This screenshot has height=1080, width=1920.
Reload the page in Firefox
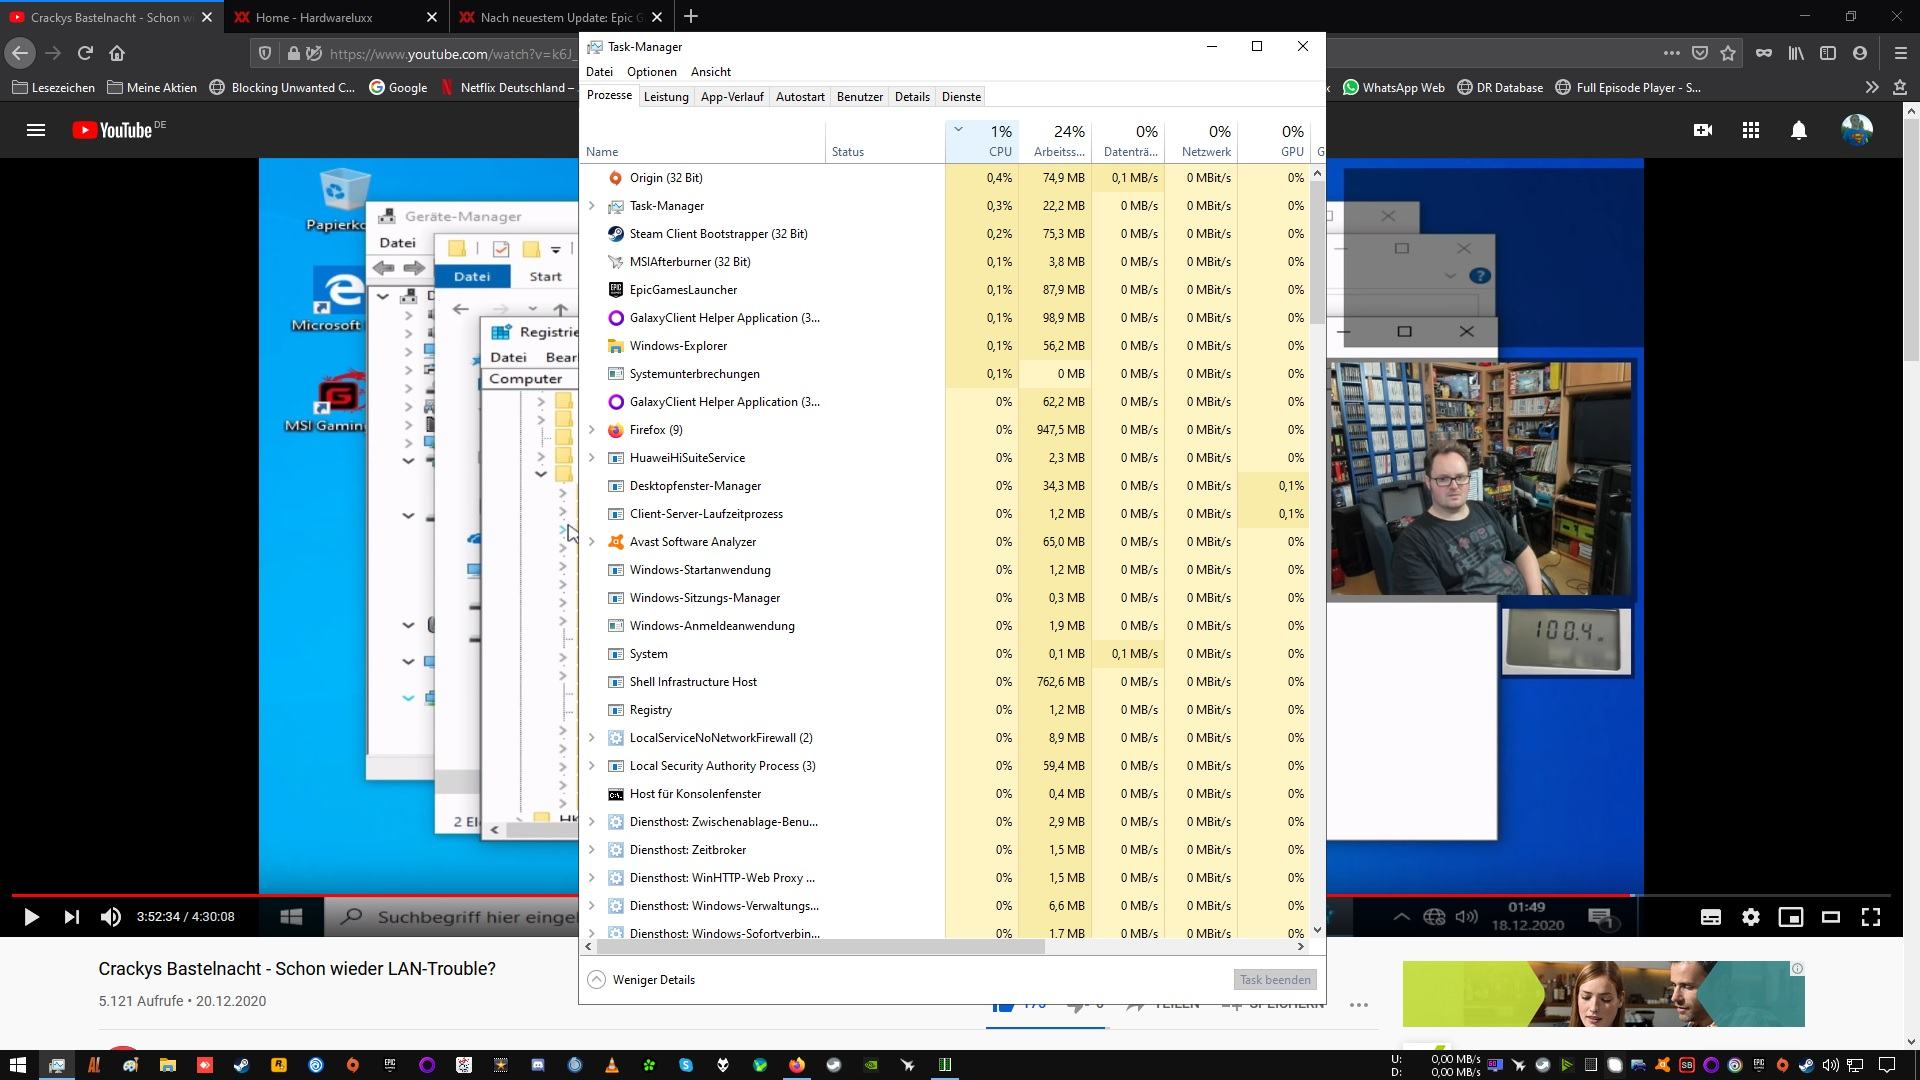click(x=85, y=53)
